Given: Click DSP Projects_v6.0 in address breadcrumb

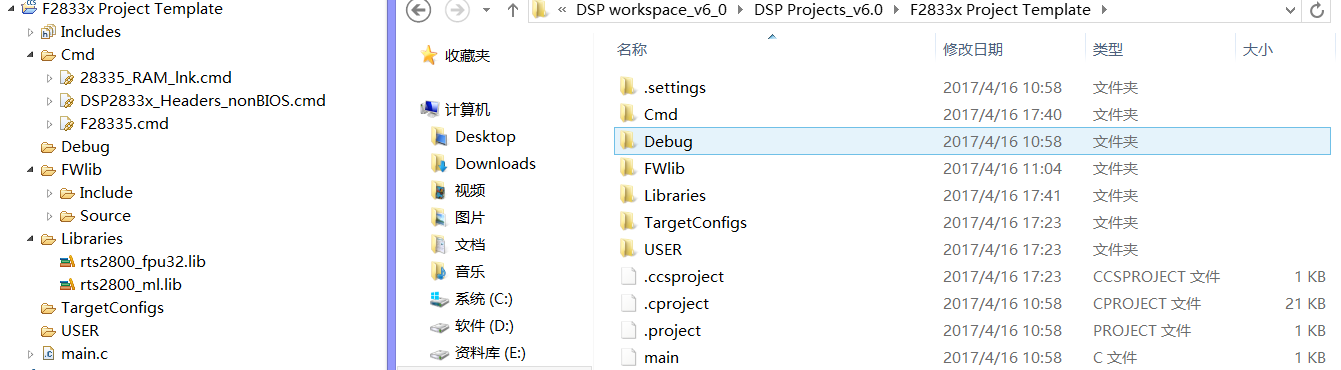Looking at the screenshot, I should [x=818, y=10].
